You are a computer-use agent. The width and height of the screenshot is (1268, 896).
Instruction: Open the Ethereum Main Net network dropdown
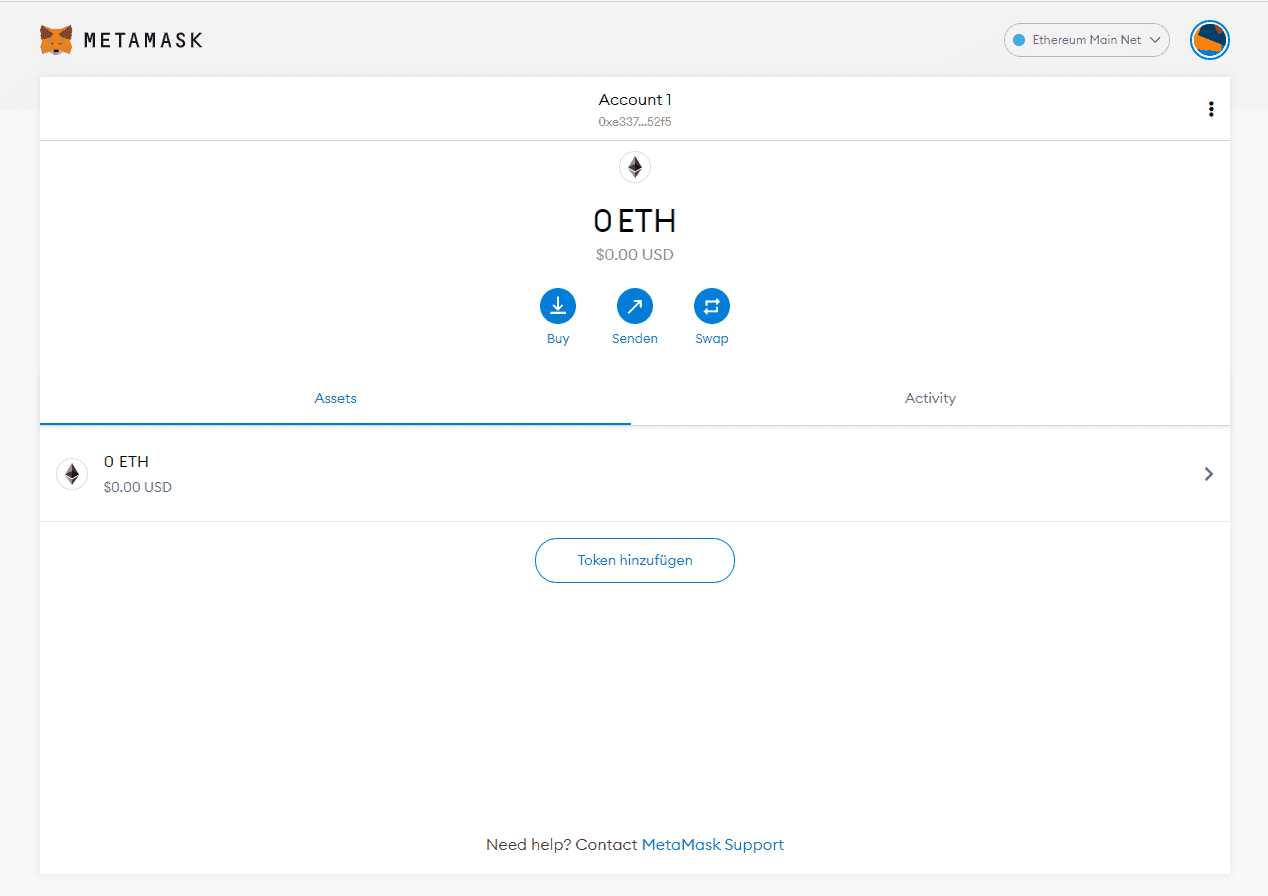click(x=1086, y=40)
